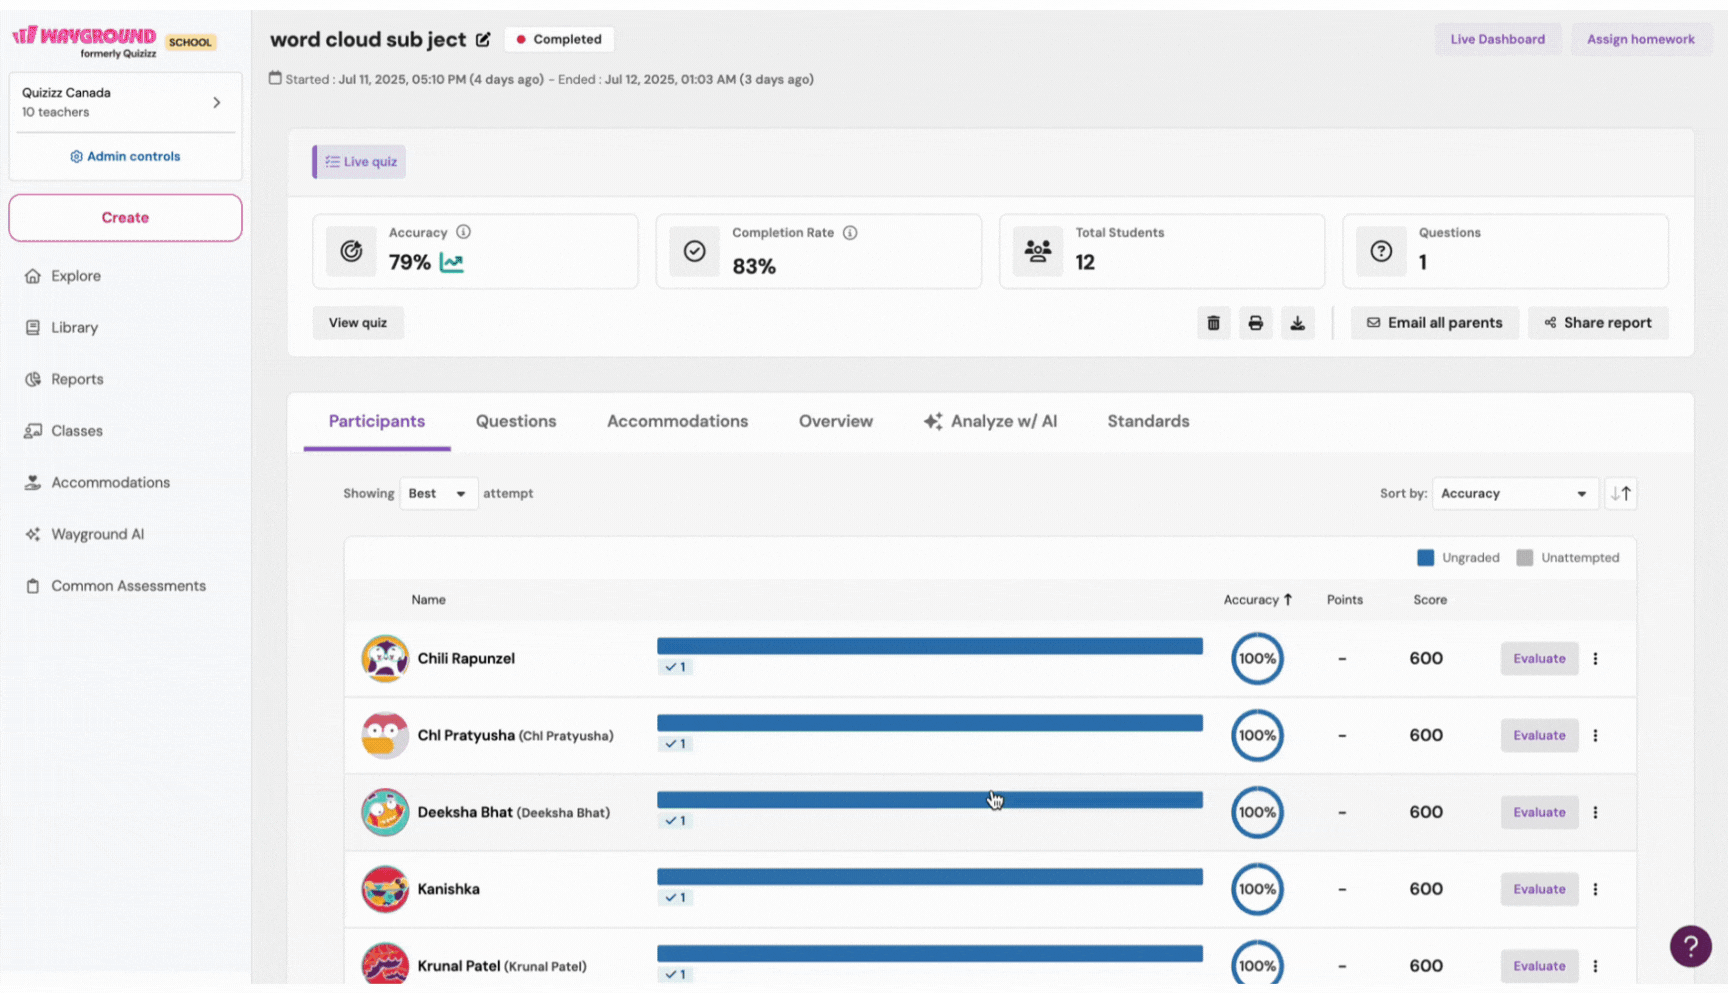Click Kanishka's avatar

coord(385,890)
